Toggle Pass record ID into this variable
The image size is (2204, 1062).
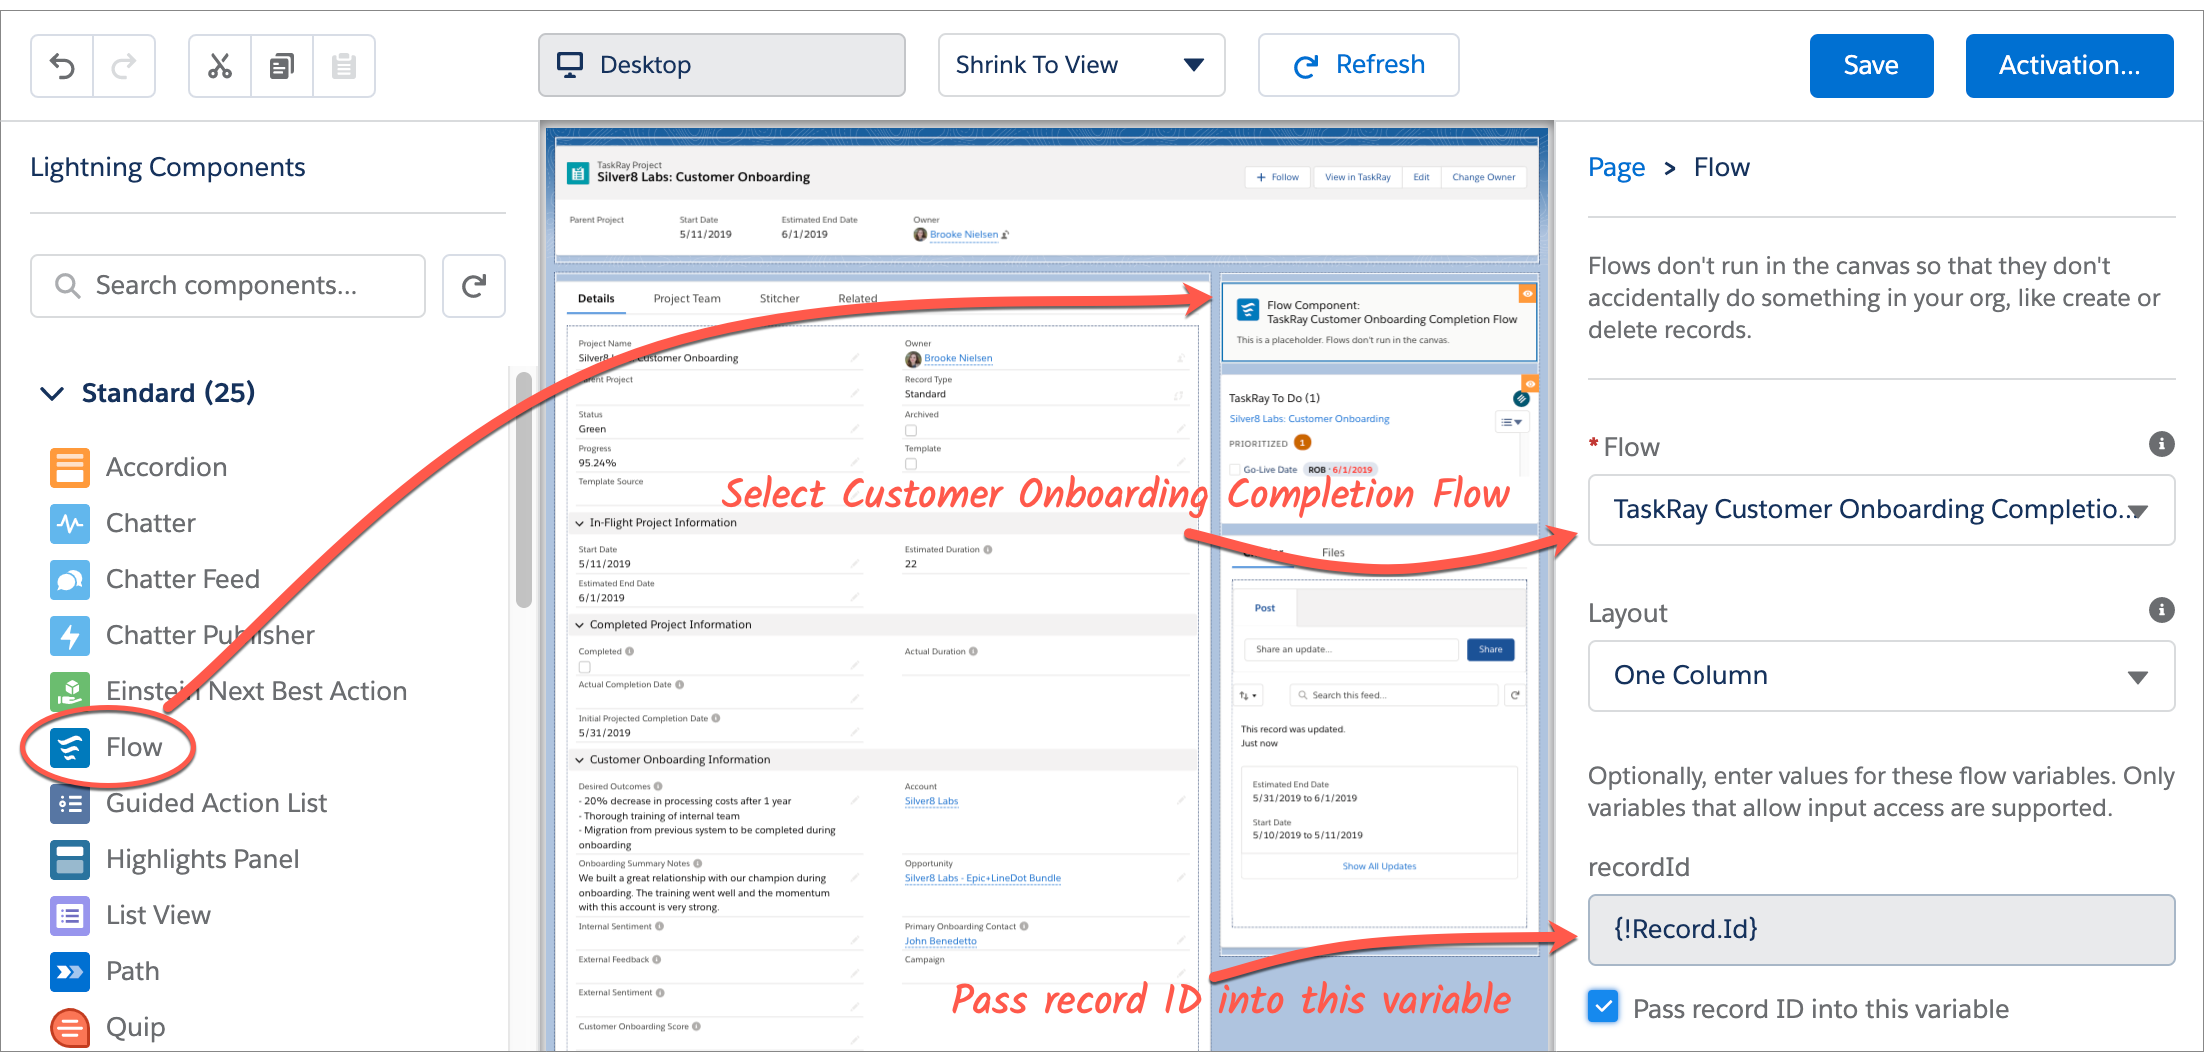[x=1603, y=1006]
